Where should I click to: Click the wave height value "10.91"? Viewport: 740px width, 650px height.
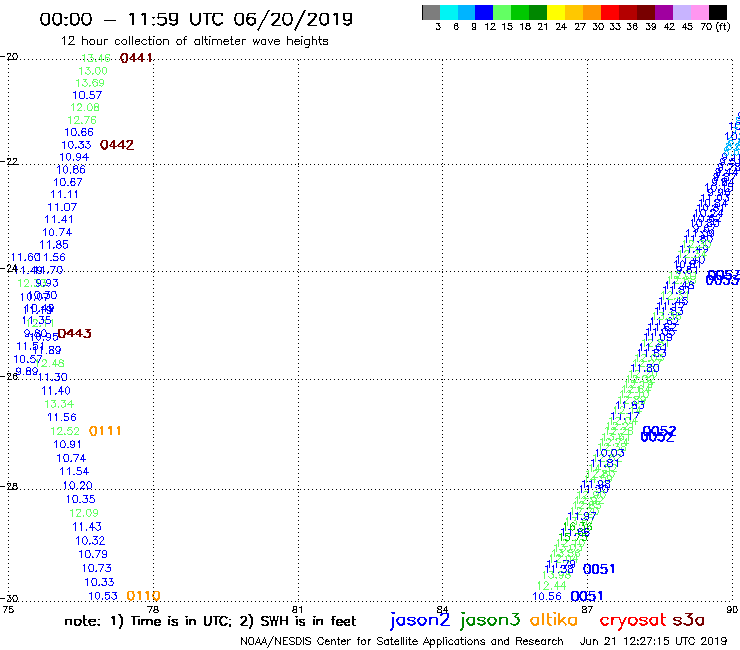pos(67,444)
